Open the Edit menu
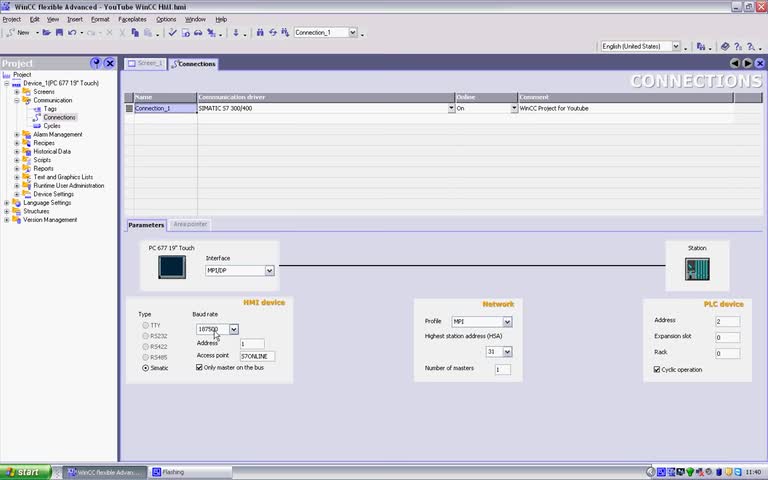768x480 pixels. (34, 19)
